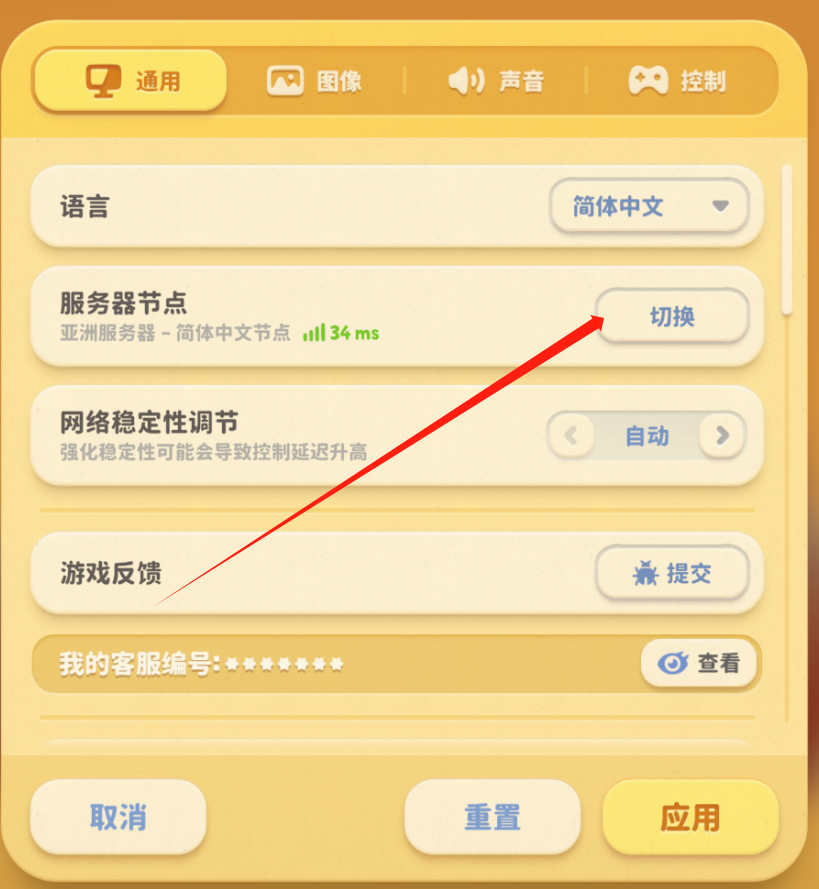
Task: Click the bug icon on 提交 button
Action: tap(646, 573)
